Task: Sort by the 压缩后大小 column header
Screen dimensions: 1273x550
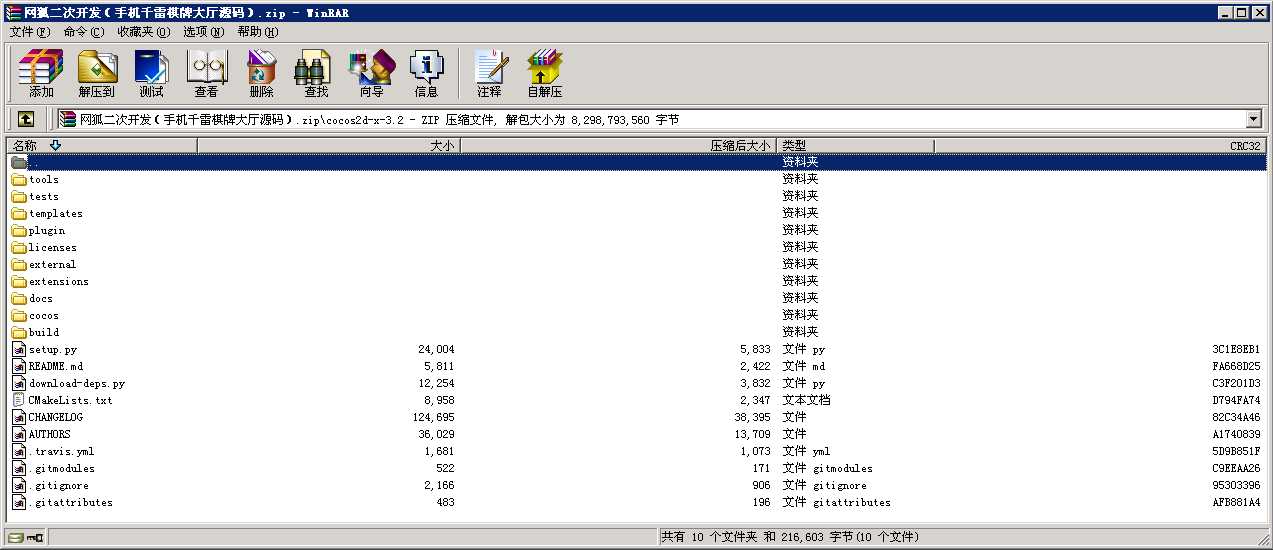Action: point(618,146)
